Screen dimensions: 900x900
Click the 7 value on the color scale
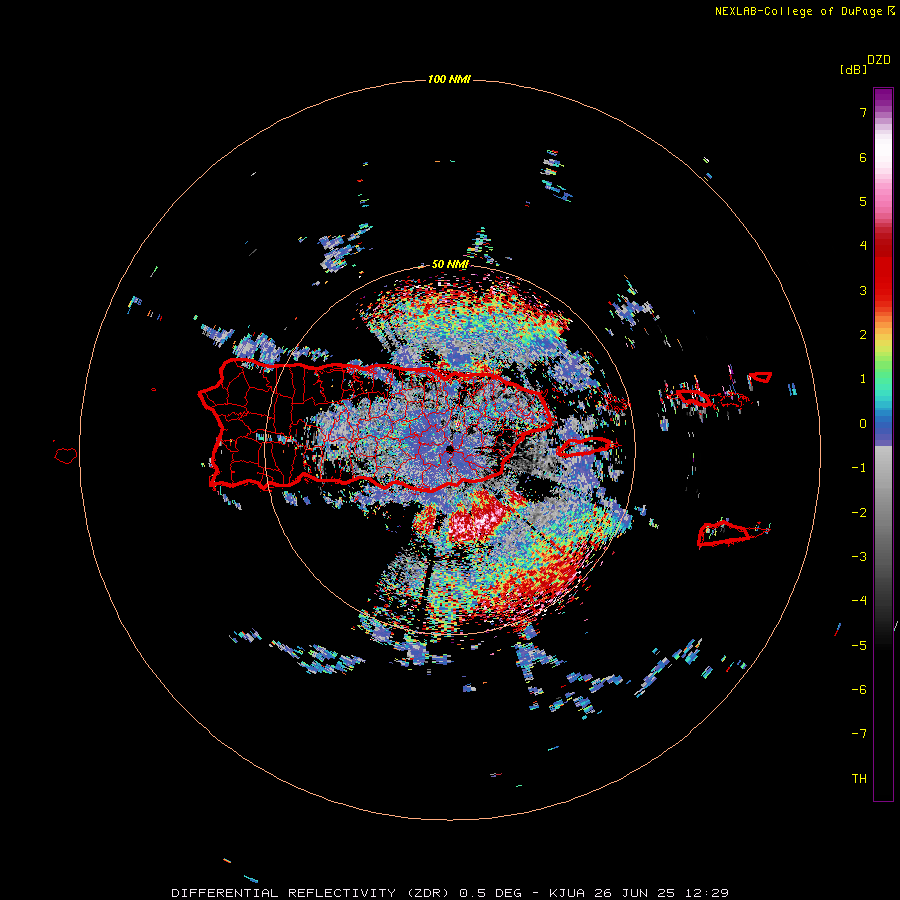pyautogui.click(x=863, y=112)
